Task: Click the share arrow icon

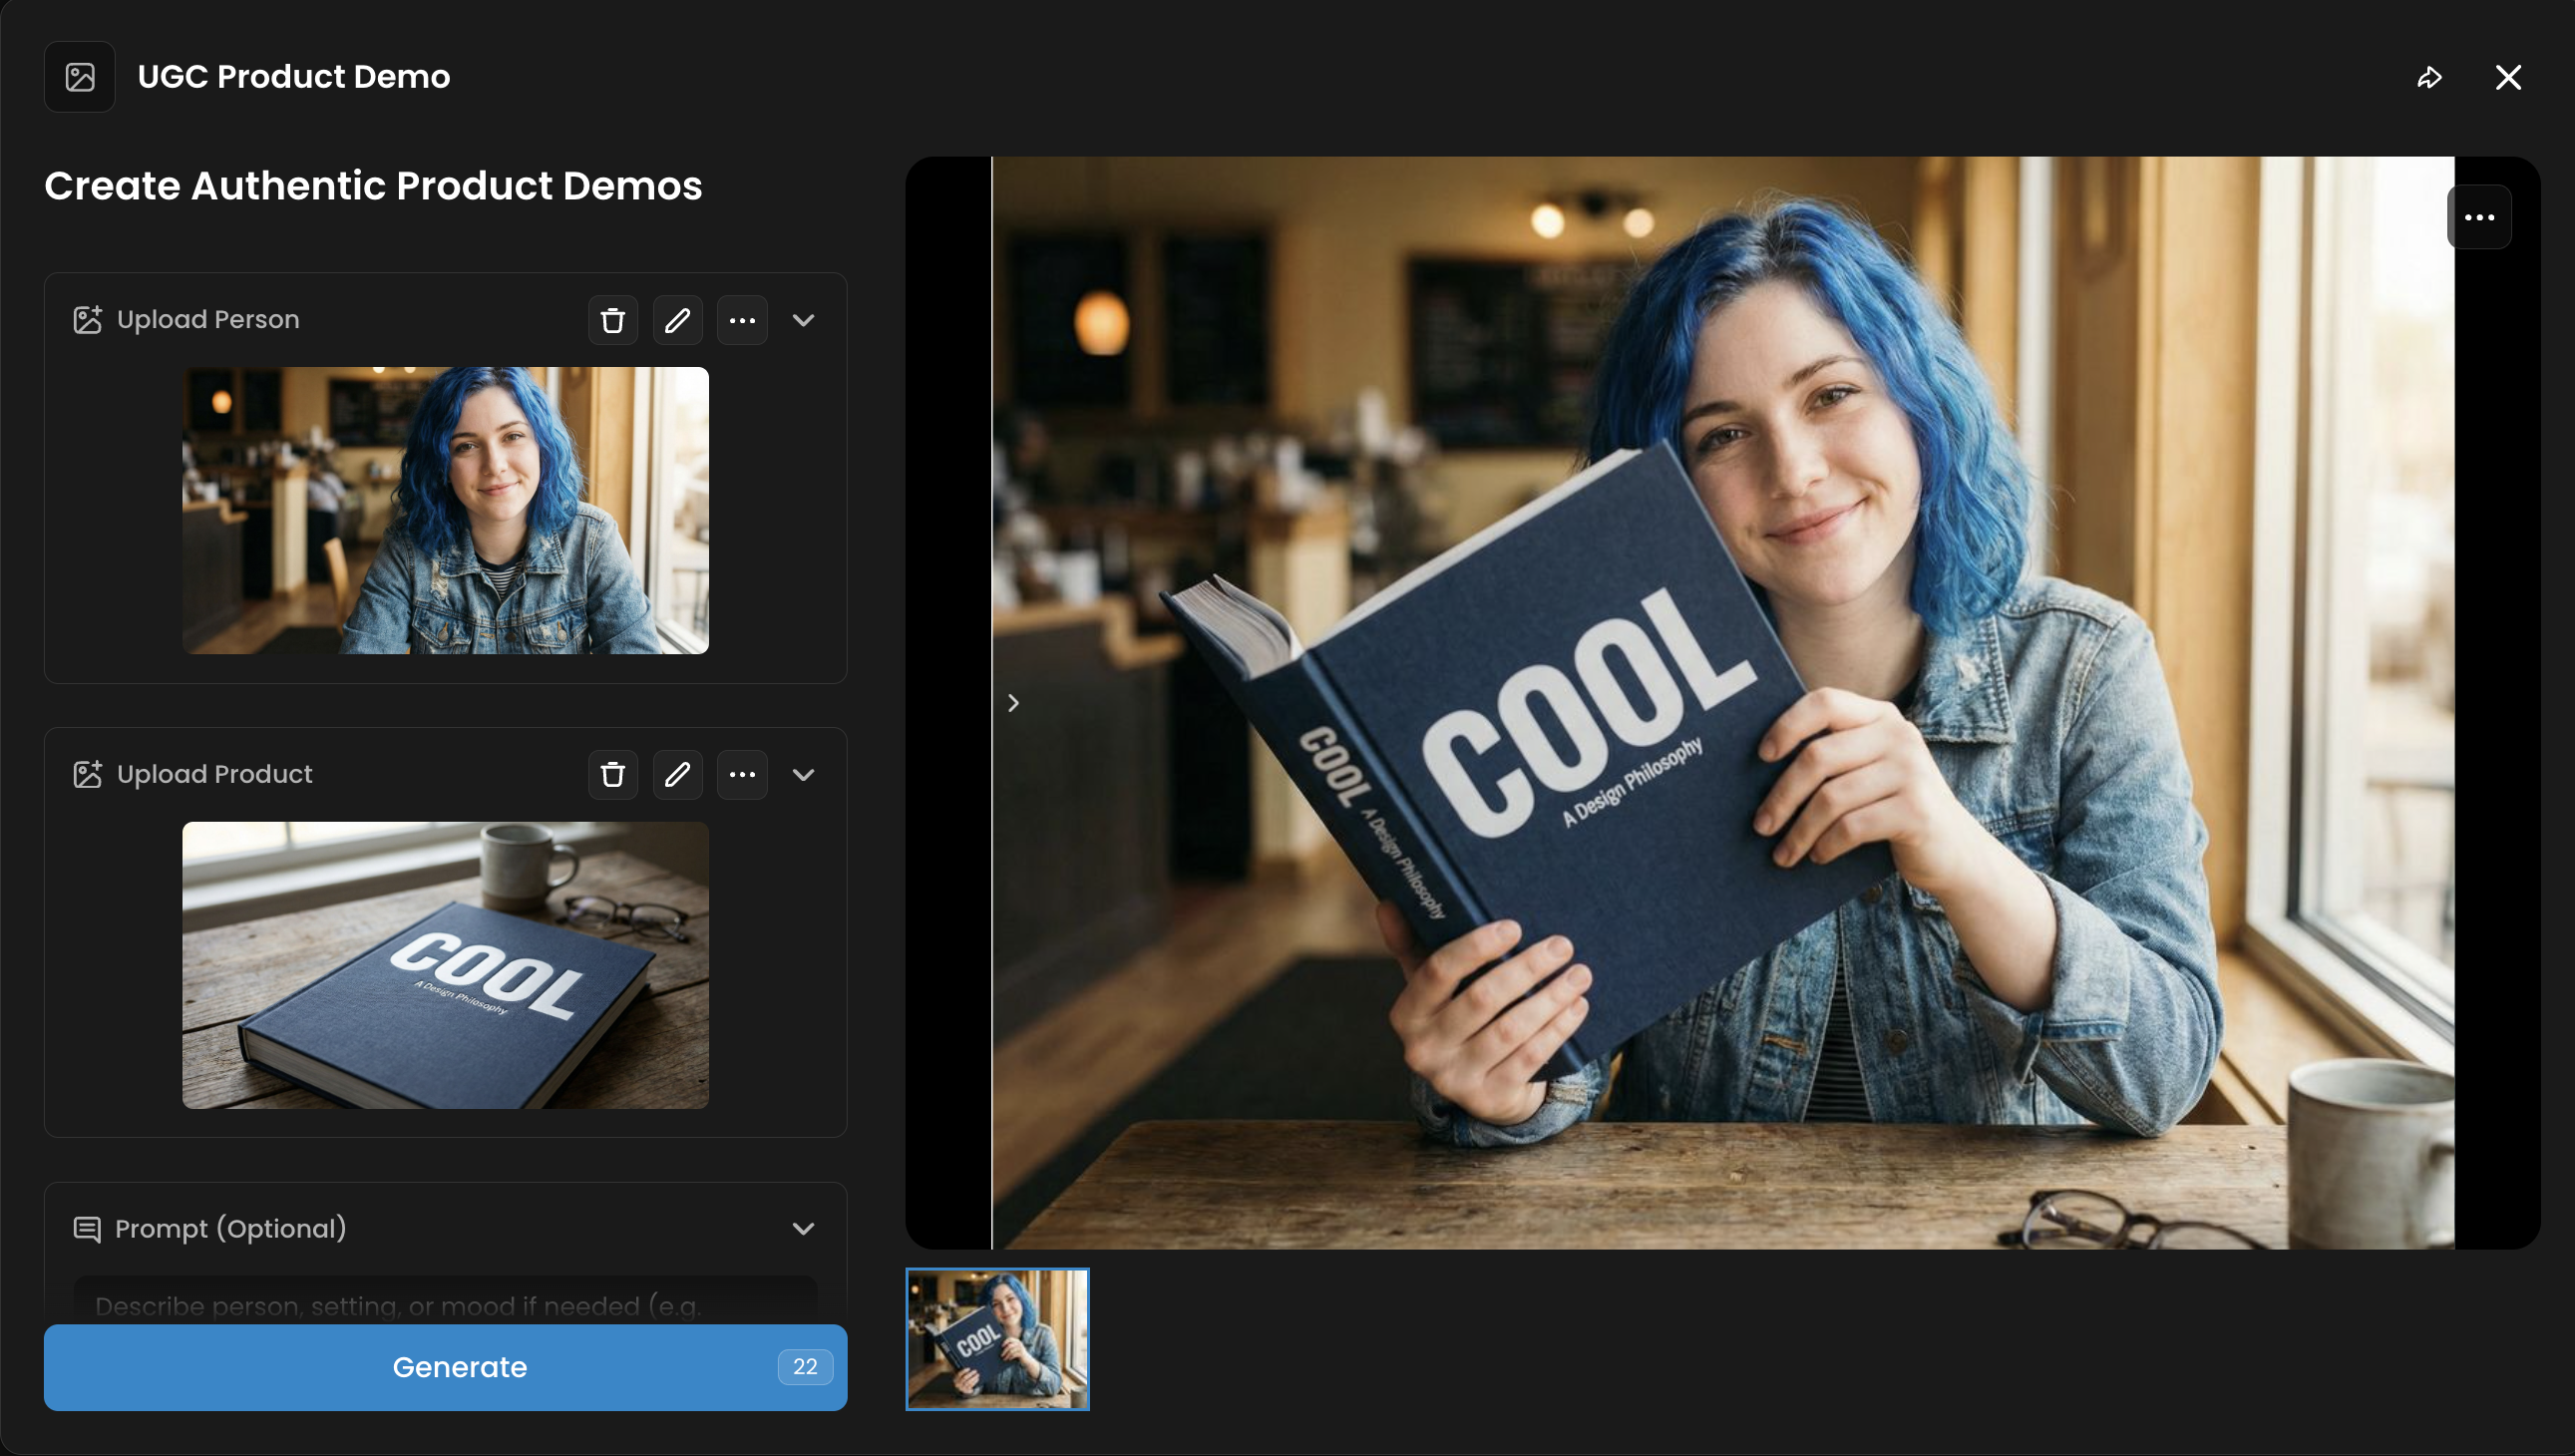Action: pos(2430,77)
